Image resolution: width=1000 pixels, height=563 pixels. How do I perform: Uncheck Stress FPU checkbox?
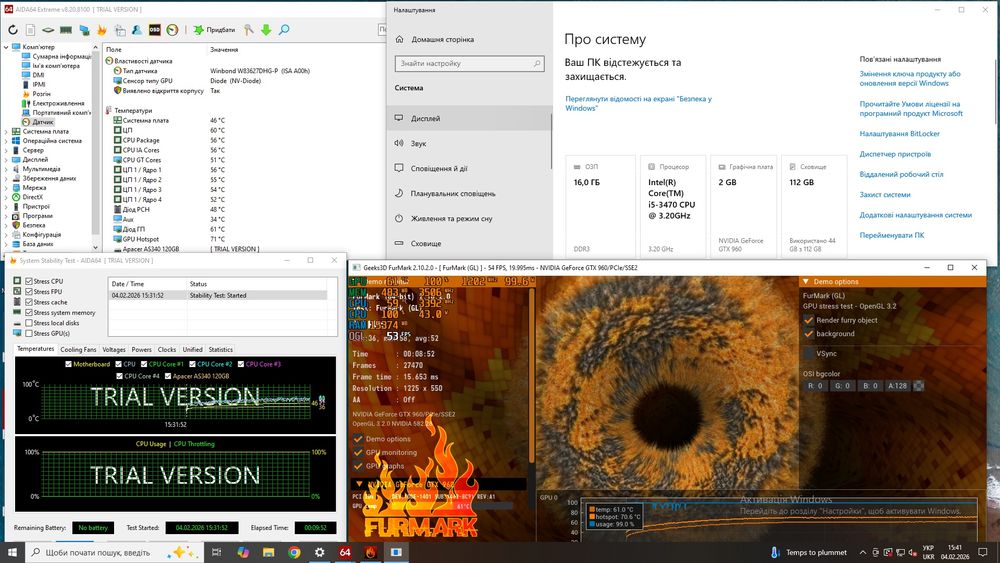(29, 291)
